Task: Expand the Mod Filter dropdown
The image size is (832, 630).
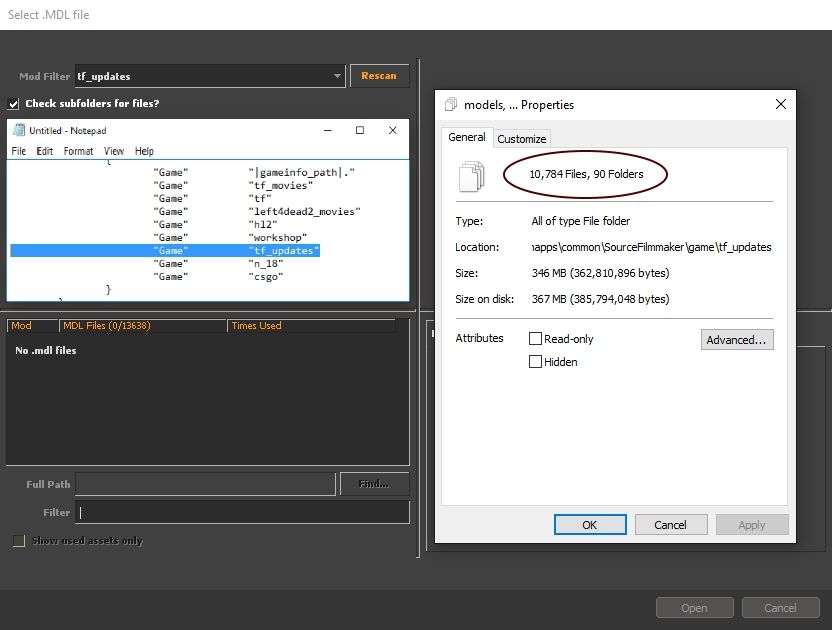Action: [x=337, y=76]
